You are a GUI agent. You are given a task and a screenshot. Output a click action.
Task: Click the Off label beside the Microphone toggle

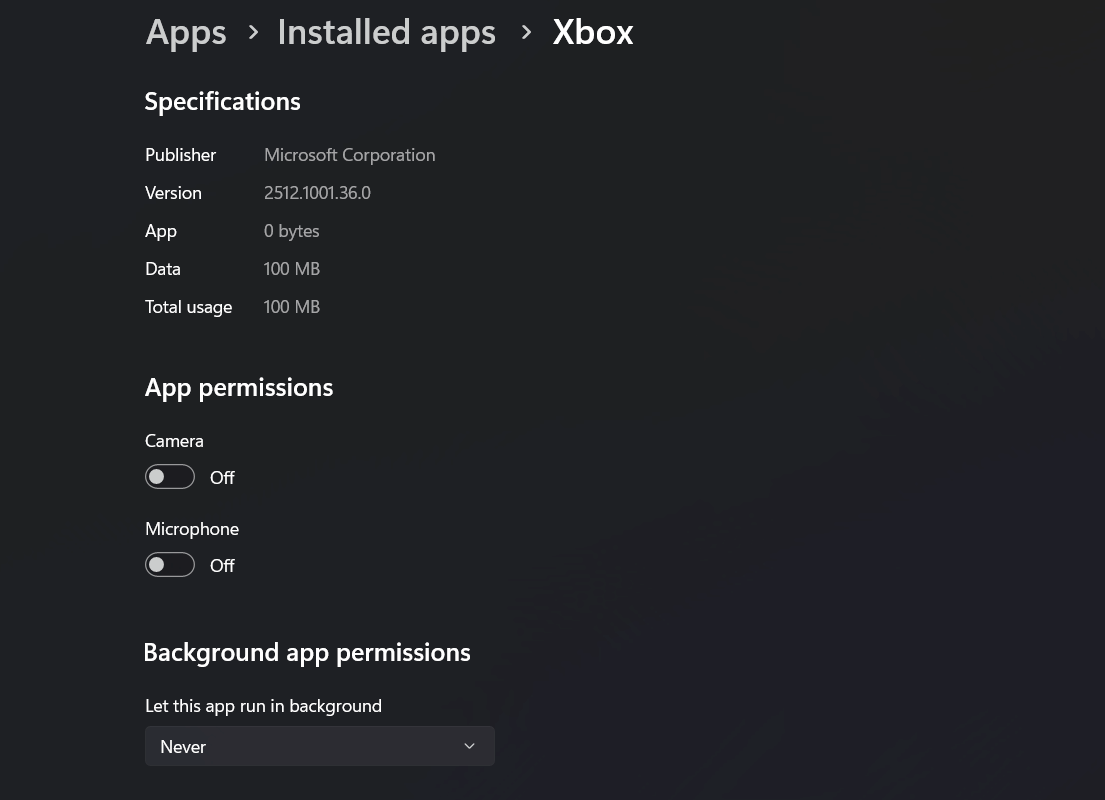tap(222, 566)
